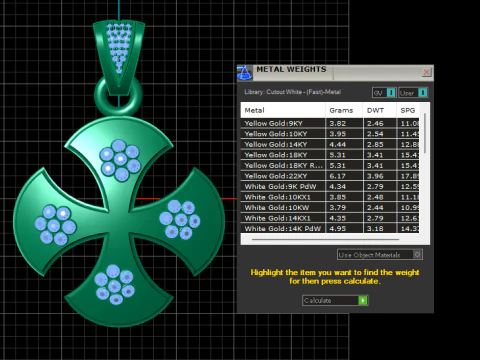Select the gem cluster on the right arm
Screen dimensions: 480x360
point(180,220)
